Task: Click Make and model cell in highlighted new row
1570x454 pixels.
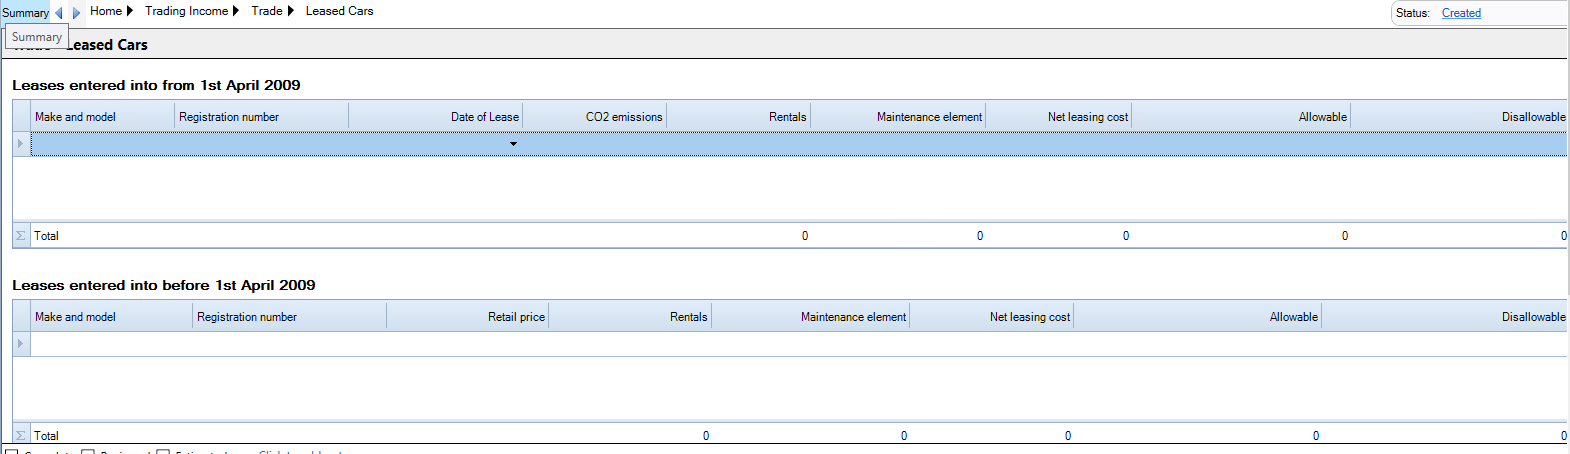Action: tap(103, 144)
